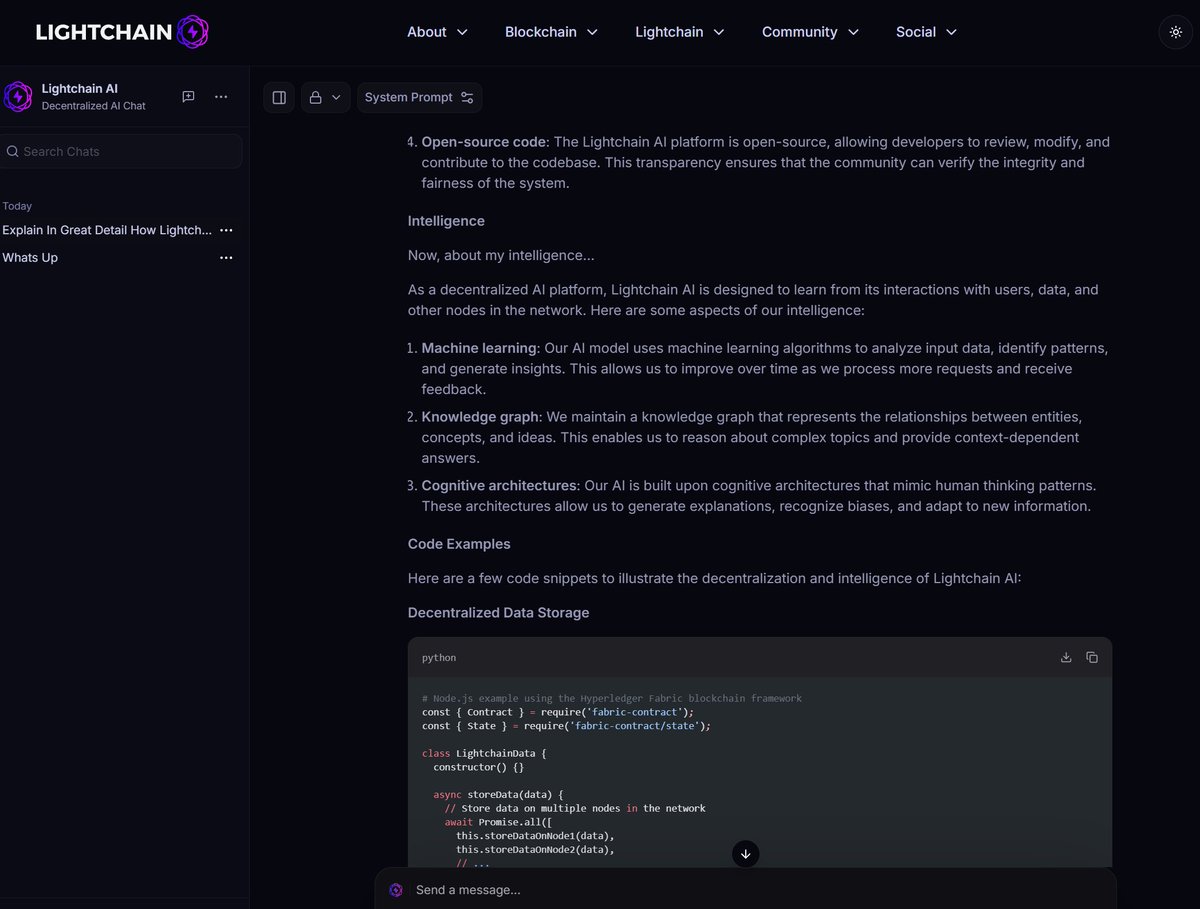Expand the About menu
Screen dimensions: 1200x909
pos(437,32)
